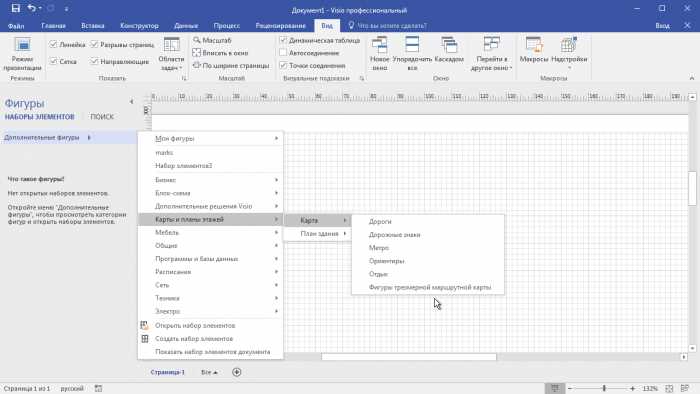Expand Дополнительные решения Visio submenu
The image size is (700, 394).
coord(210,206)
